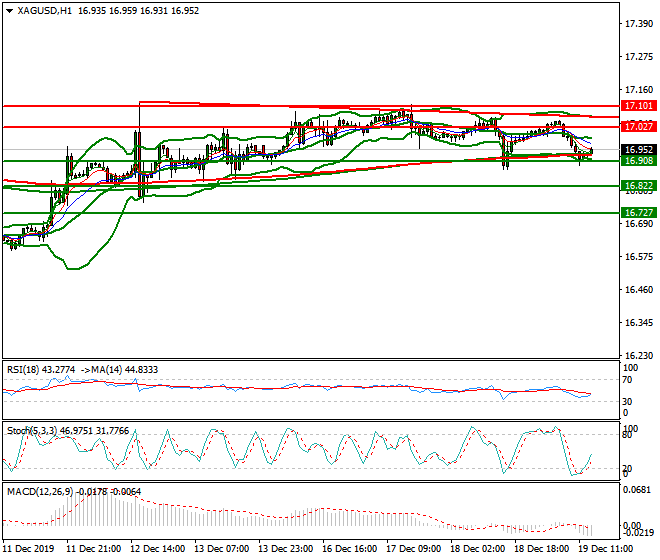Click the black 16.952 current price label

coord(639,150)
